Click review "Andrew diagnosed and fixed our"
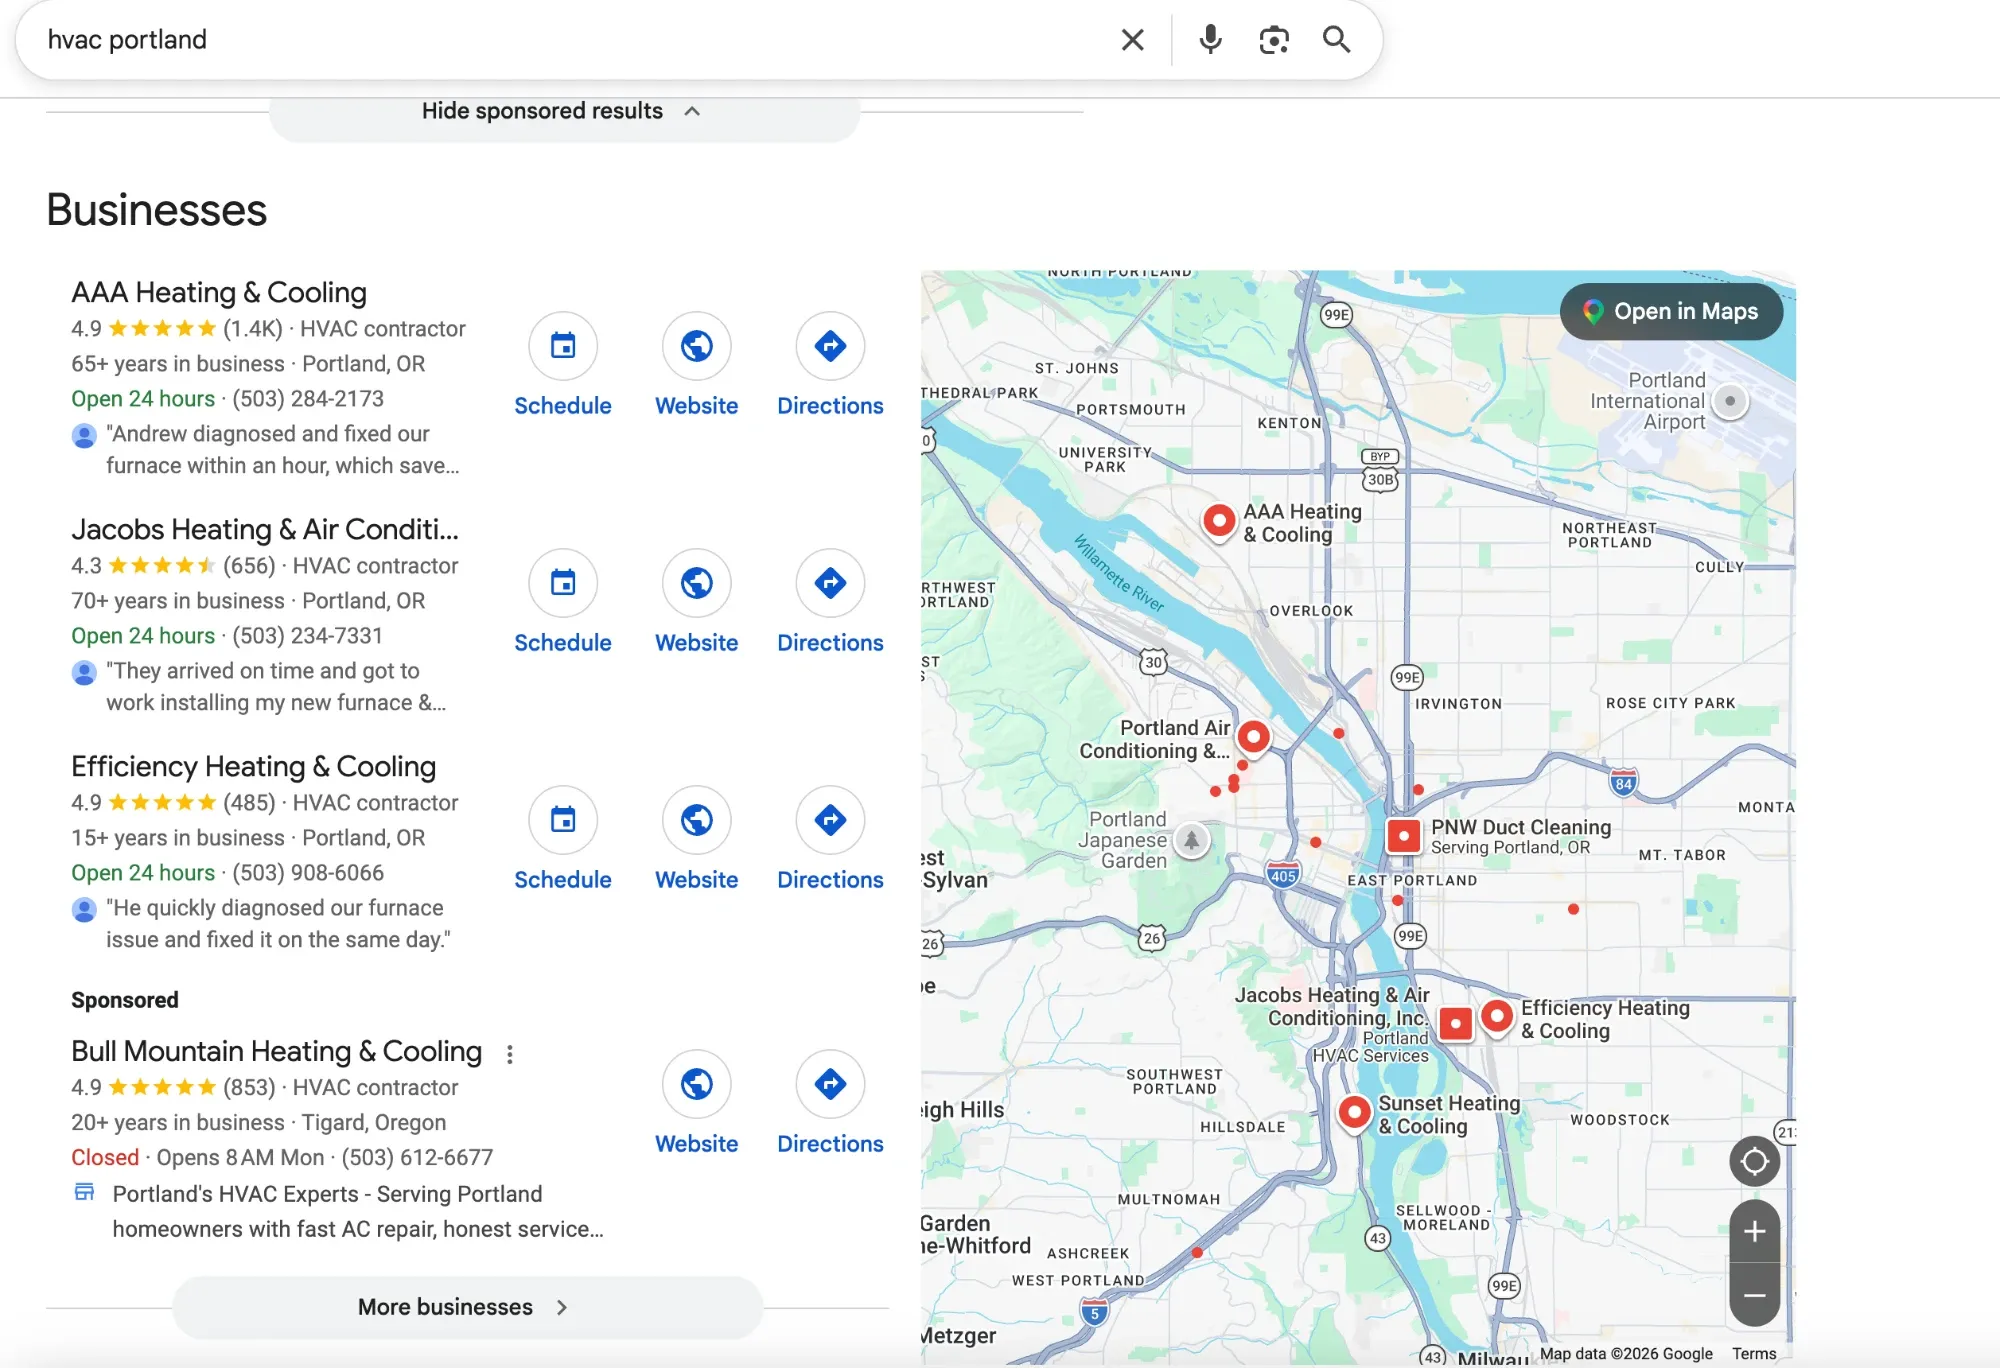The image size is (2000, 1368). point(268,434)
